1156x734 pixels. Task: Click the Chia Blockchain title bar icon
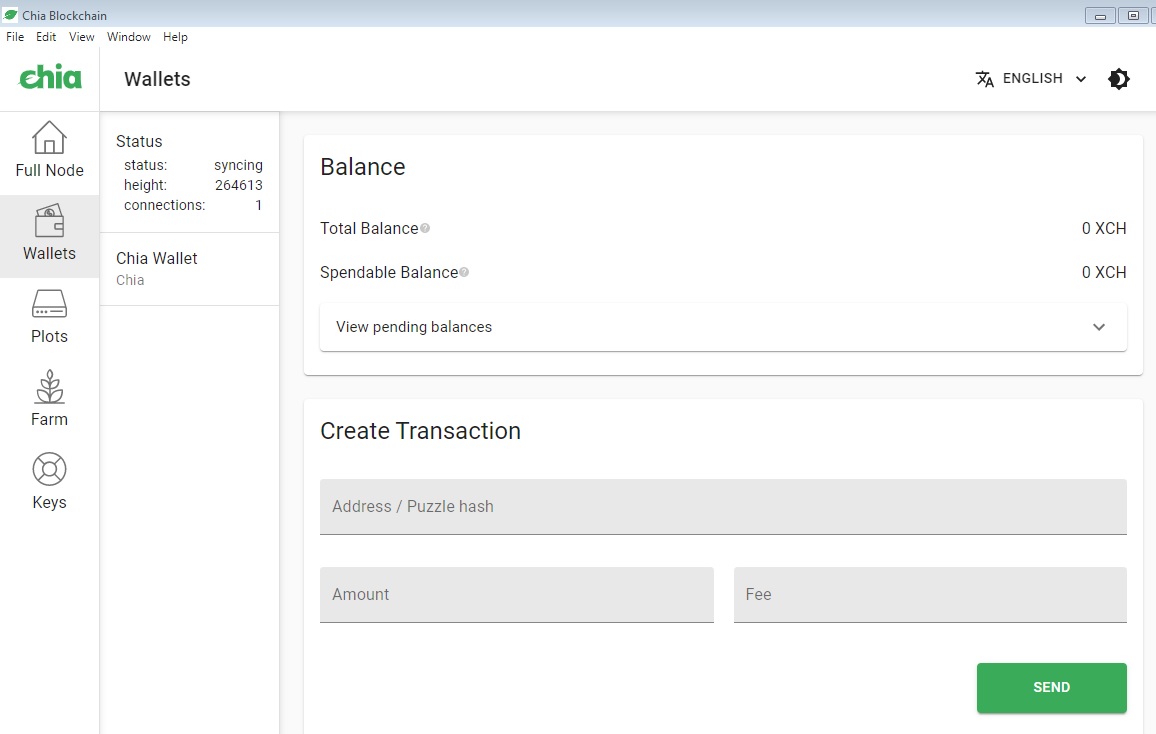[x=10, y=15]
